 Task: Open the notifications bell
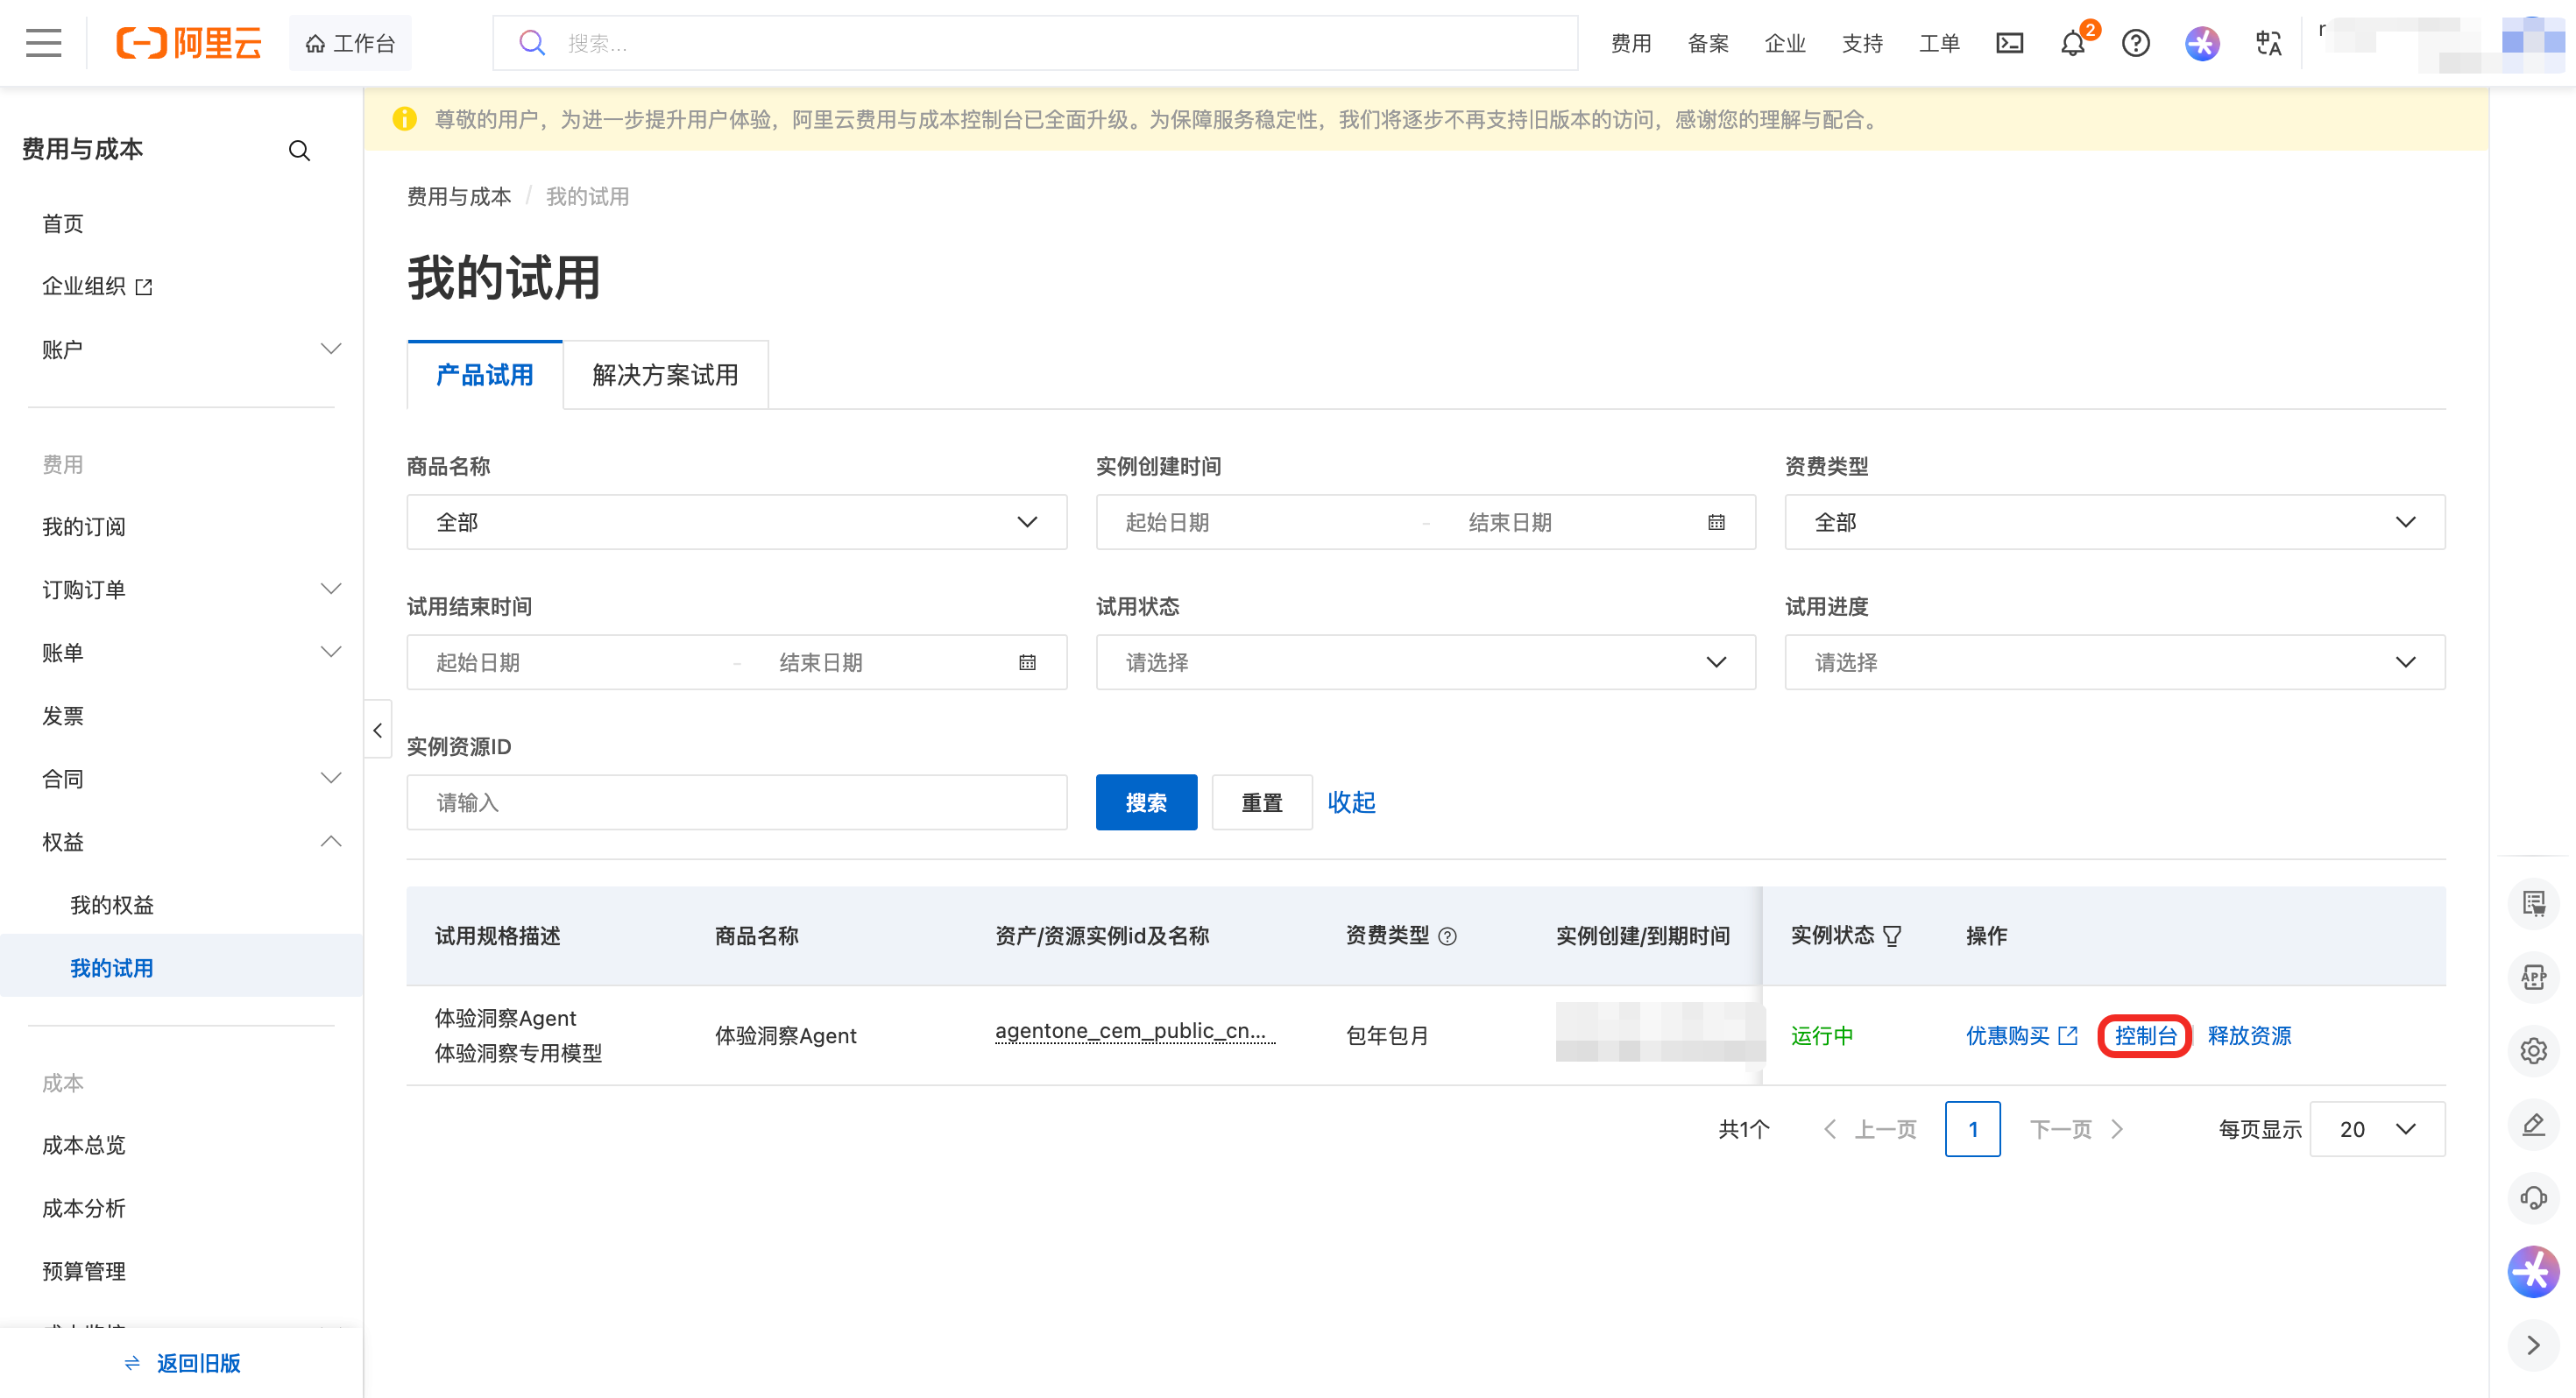click(x=2072, y=44)
